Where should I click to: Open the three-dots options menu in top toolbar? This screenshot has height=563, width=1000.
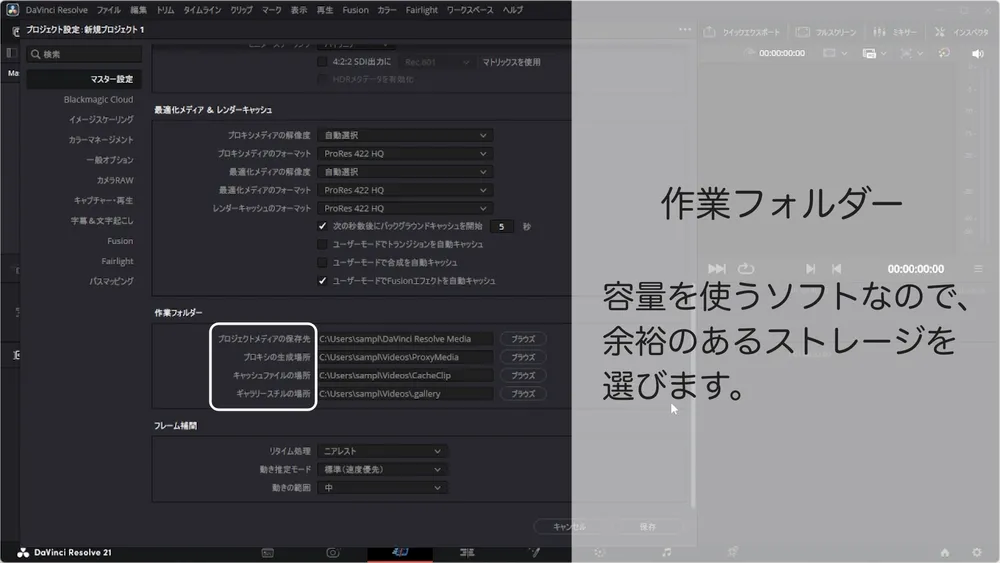[685, 29]
